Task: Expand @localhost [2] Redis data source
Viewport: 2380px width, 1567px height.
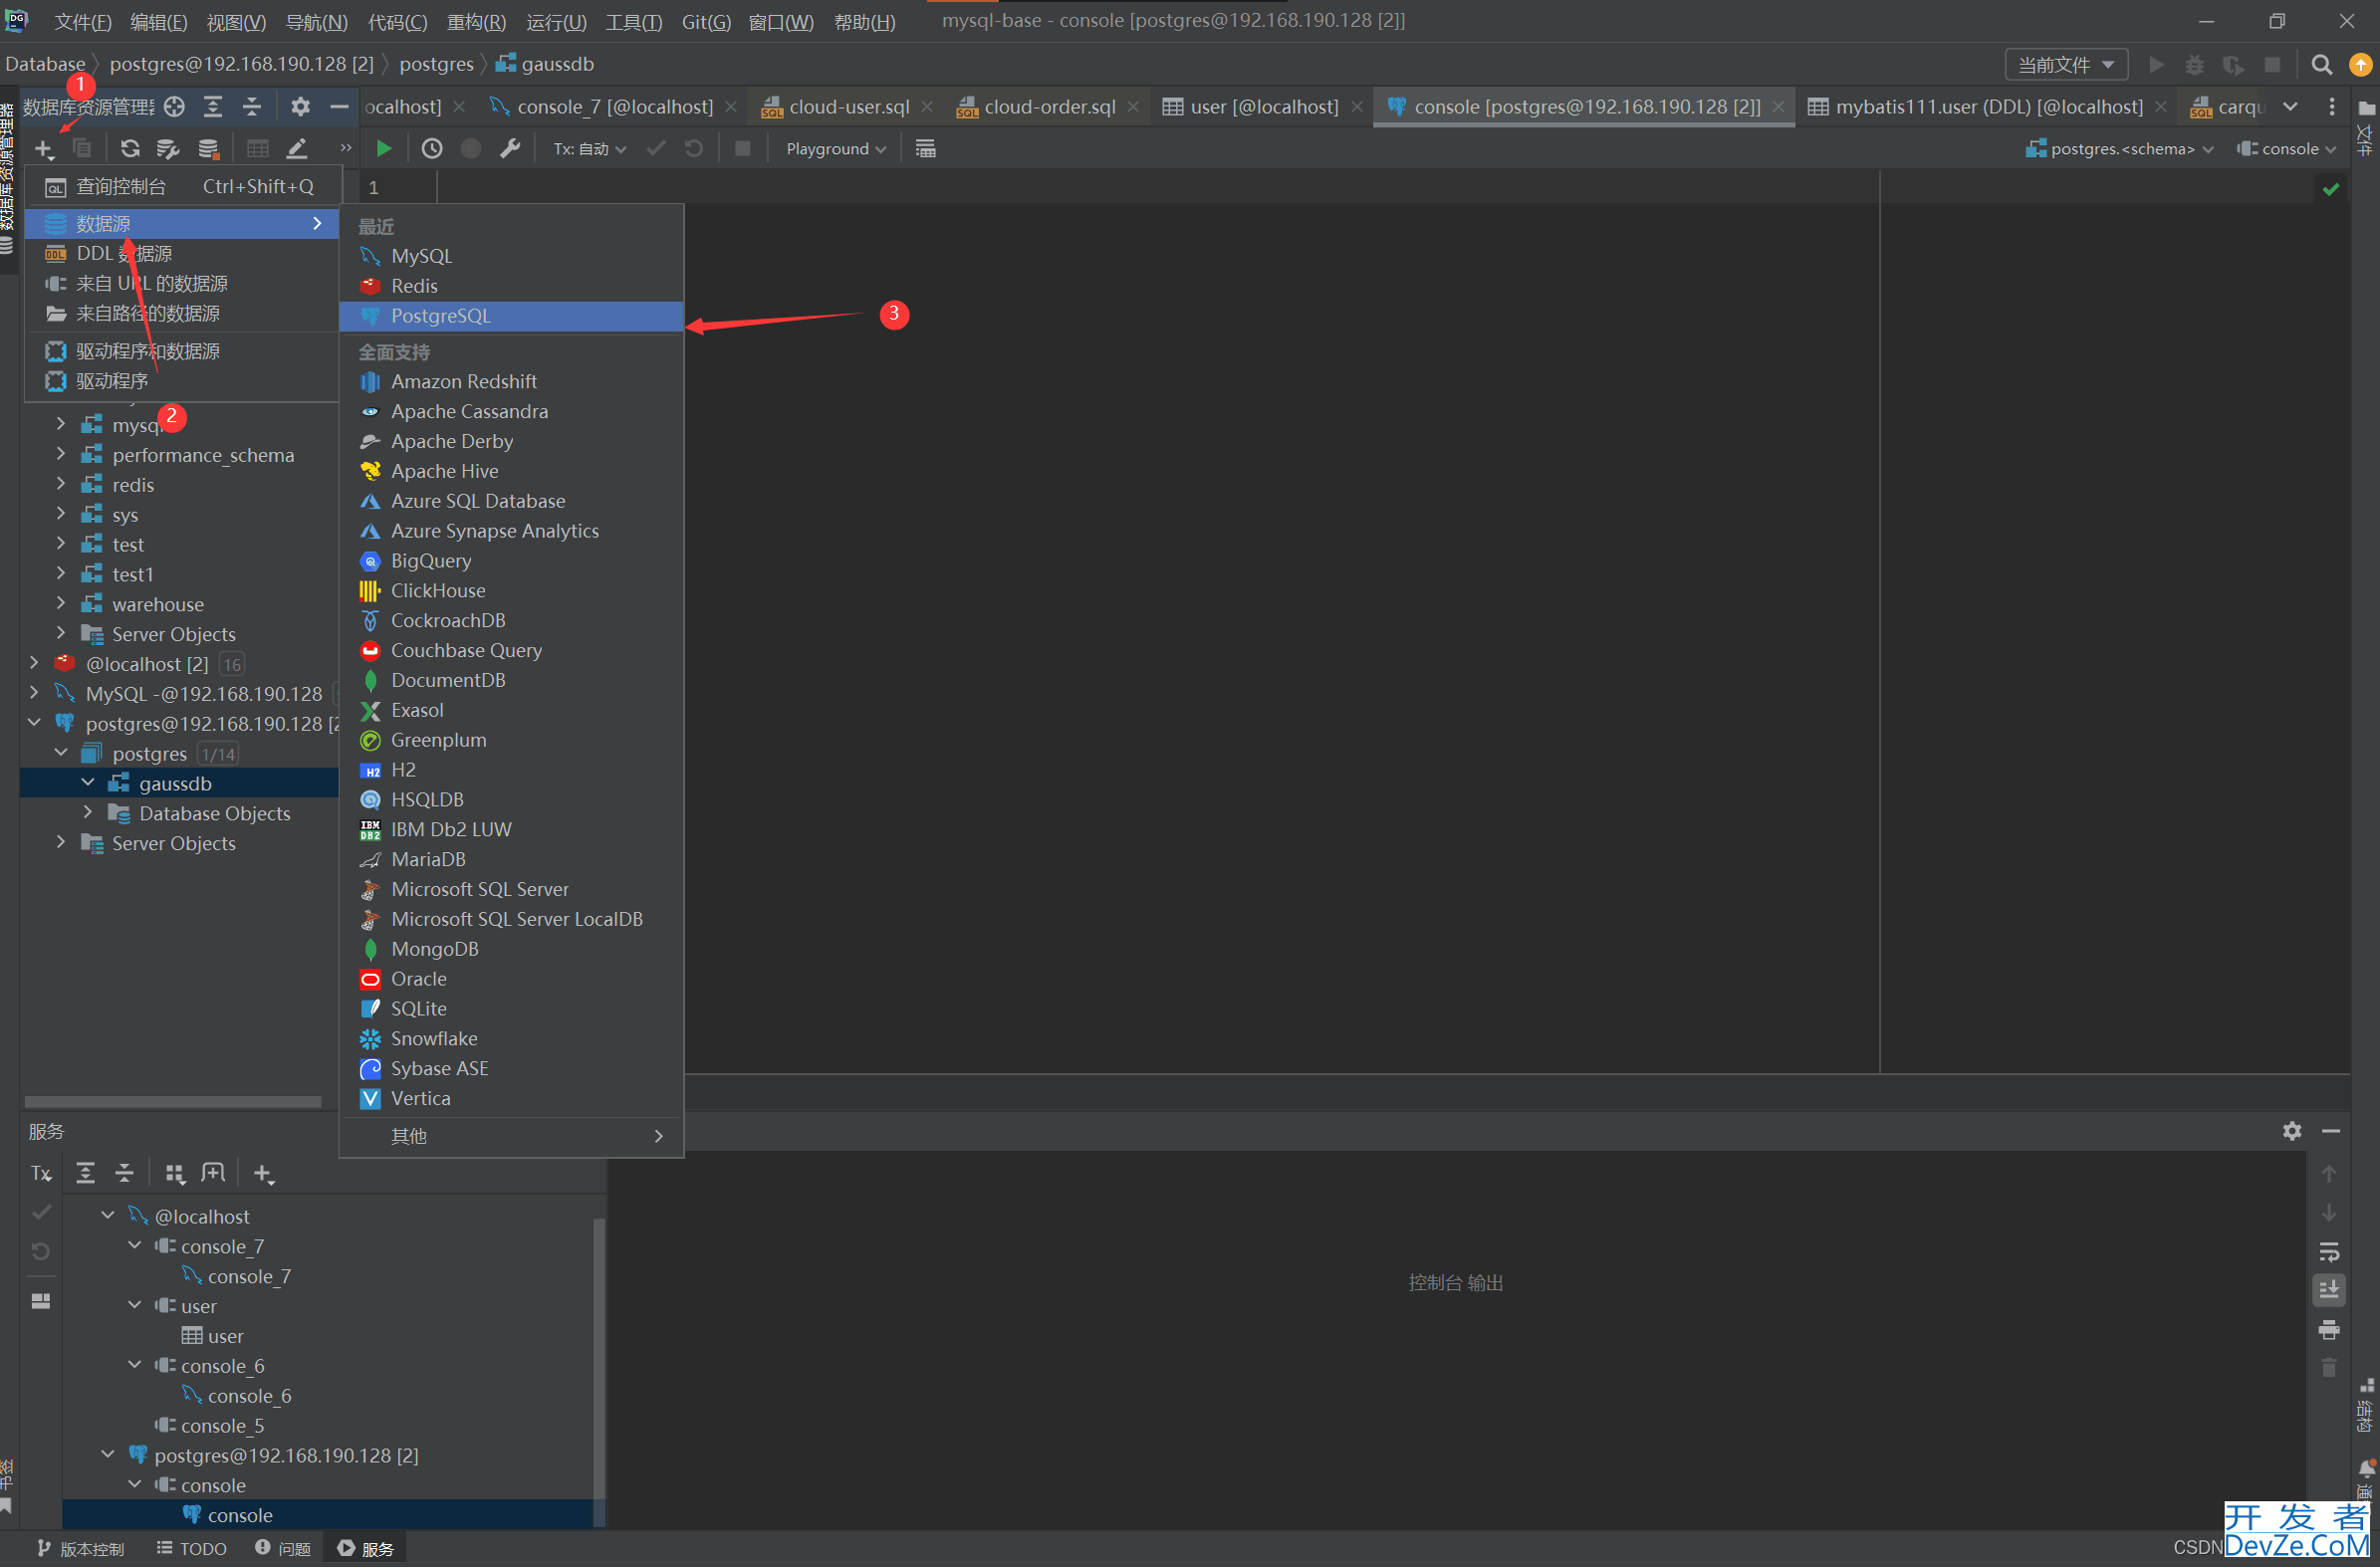Action: (34, 663)
